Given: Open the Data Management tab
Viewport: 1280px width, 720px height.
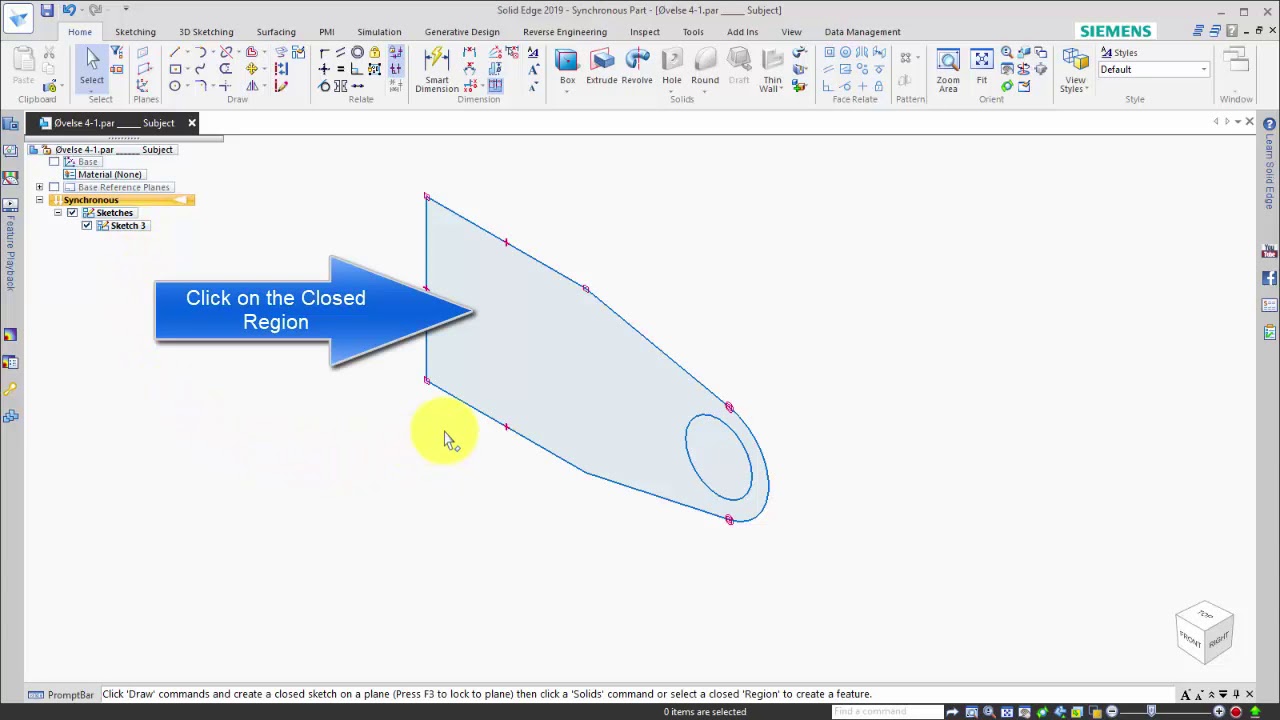Looking at the screenshot, I should [862, 32].
